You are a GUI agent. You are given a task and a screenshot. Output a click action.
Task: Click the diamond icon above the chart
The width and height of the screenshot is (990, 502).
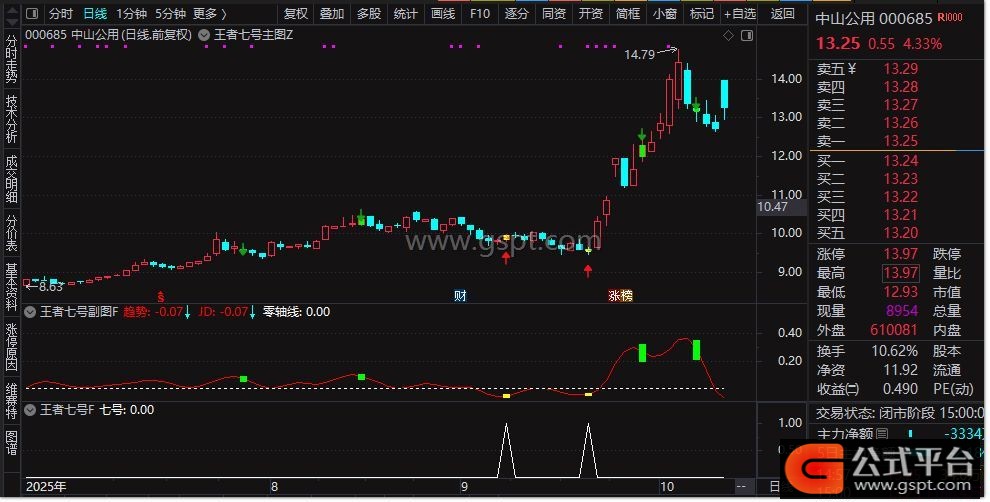click(x=727, y=35)
